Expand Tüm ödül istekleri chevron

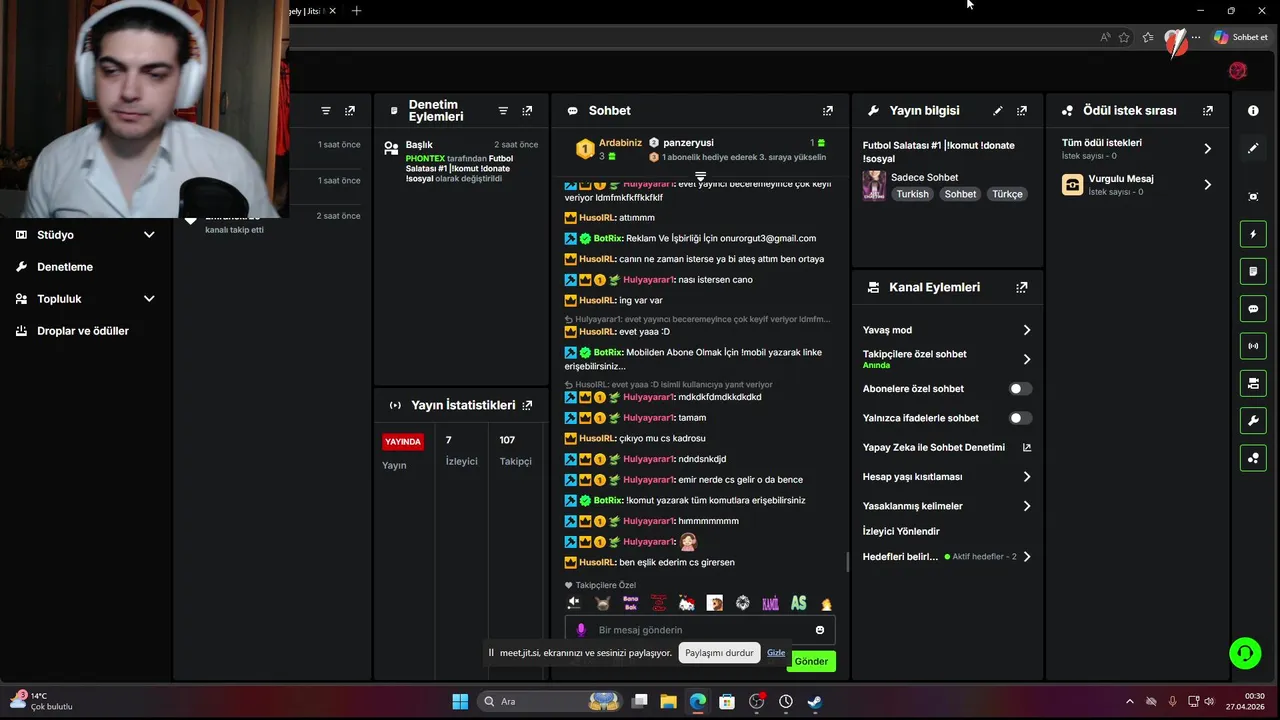[x=1207, y=149]
